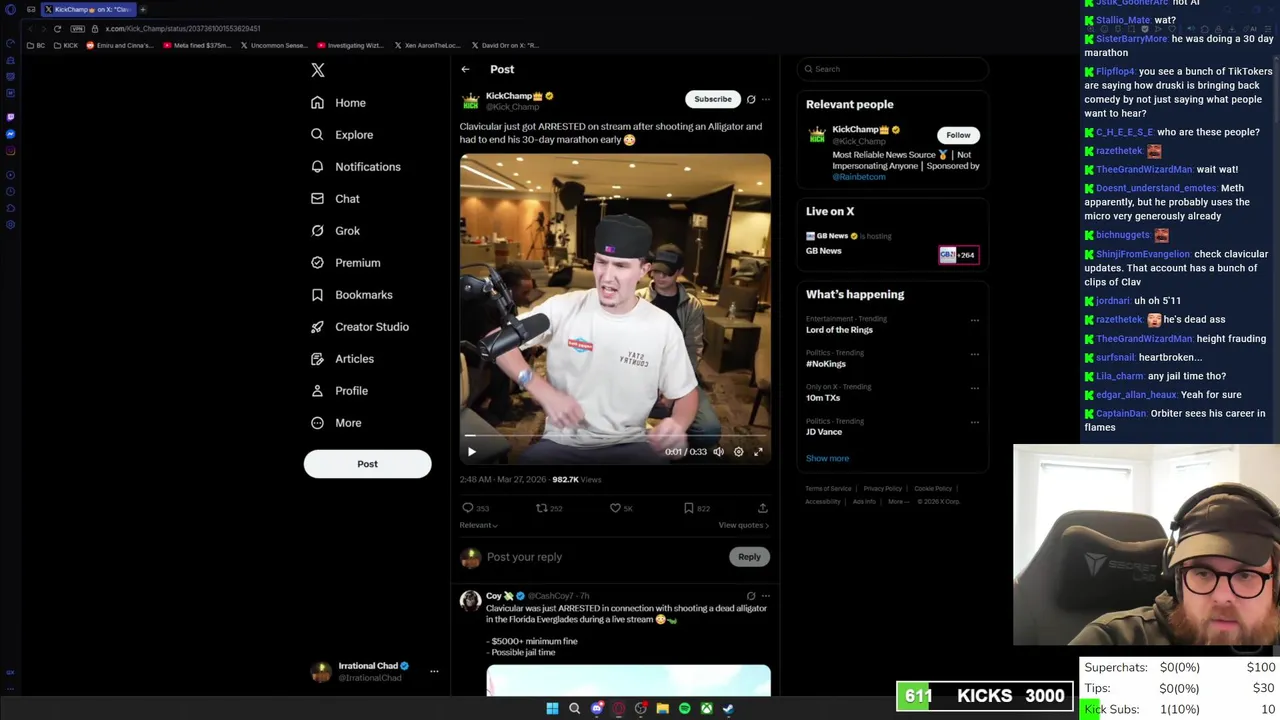The image size is (1280, 720).
Task: Open Steam from taskbar
Action: [728, 708]
